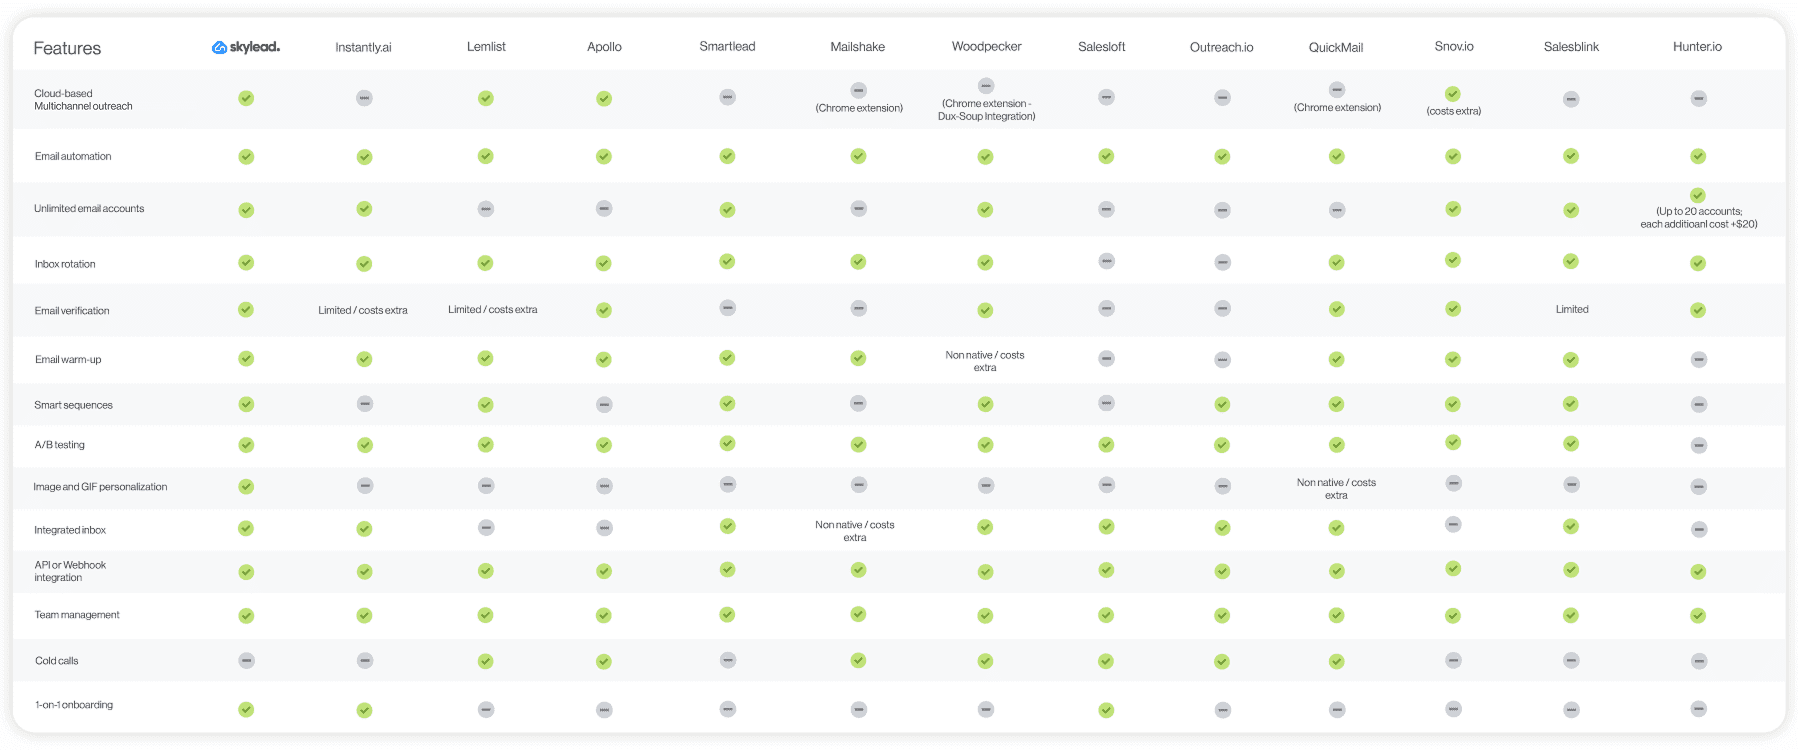Screen dimensions: 1798x750
Task: Click Apollo's gray dash for Smart sequences
Action: pos(604,405)
